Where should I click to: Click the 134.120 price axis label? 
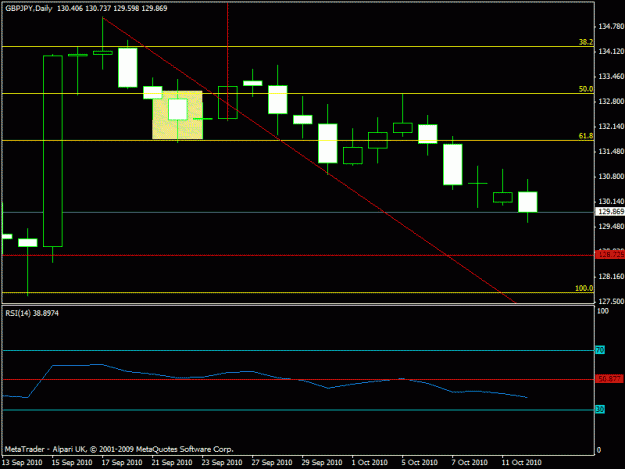[611, 51]
